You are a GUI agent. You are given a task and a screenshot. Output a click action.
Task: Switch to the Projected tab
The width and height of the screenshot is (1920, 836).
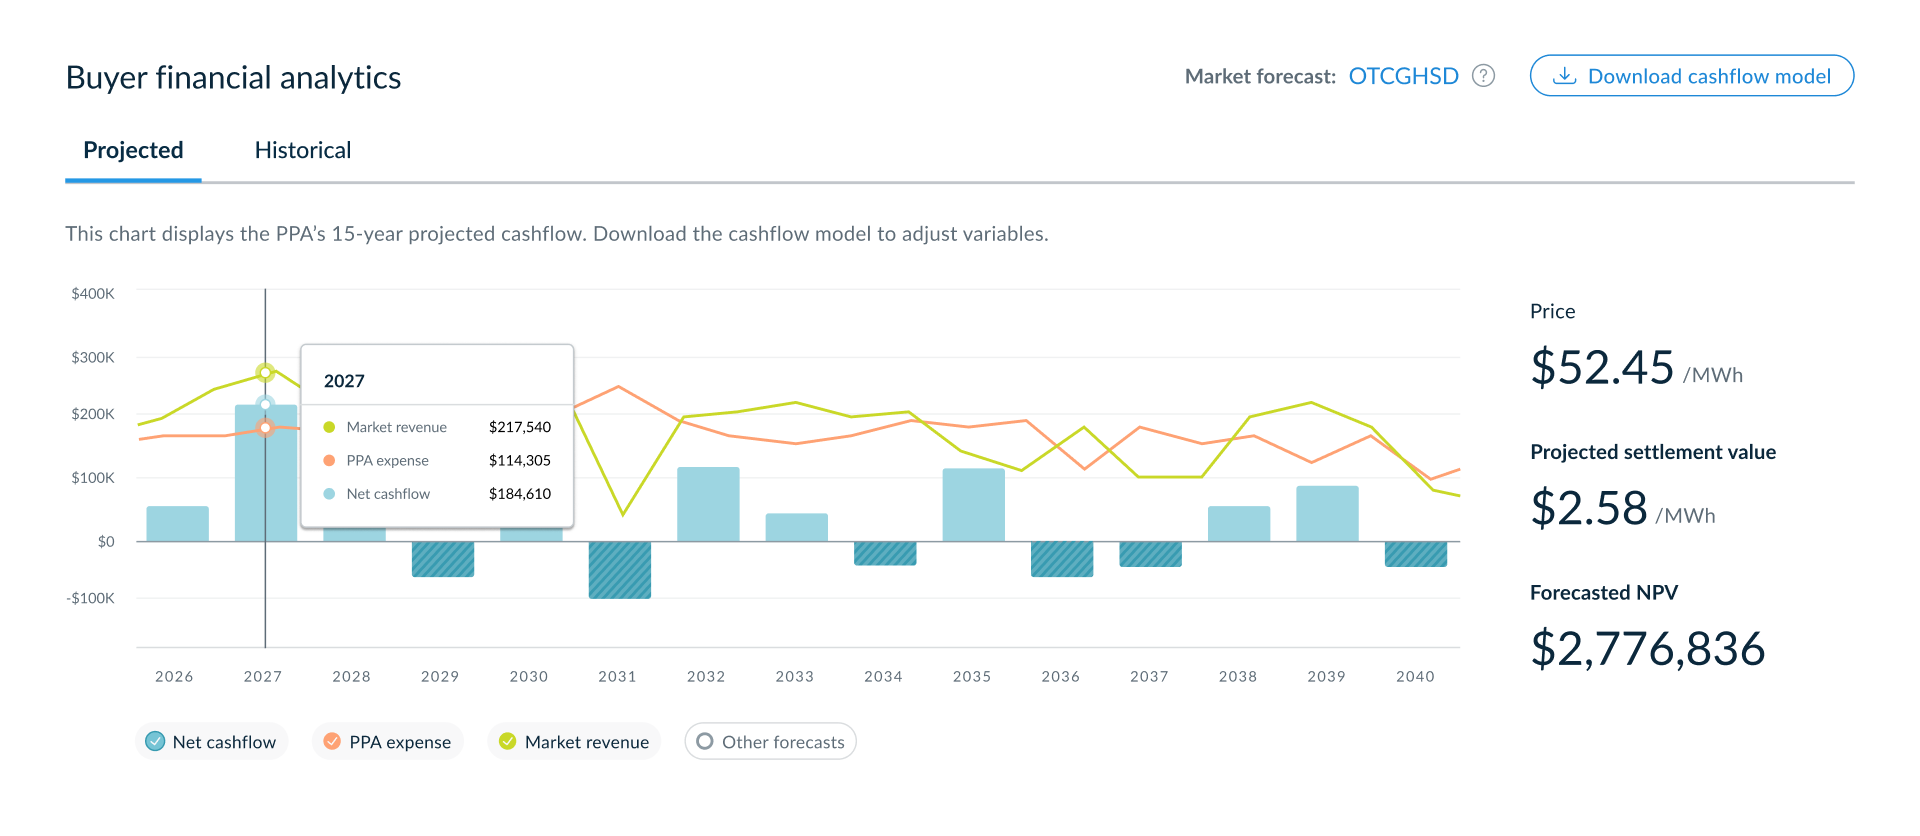pyautogui.click(x=133, y=151)
